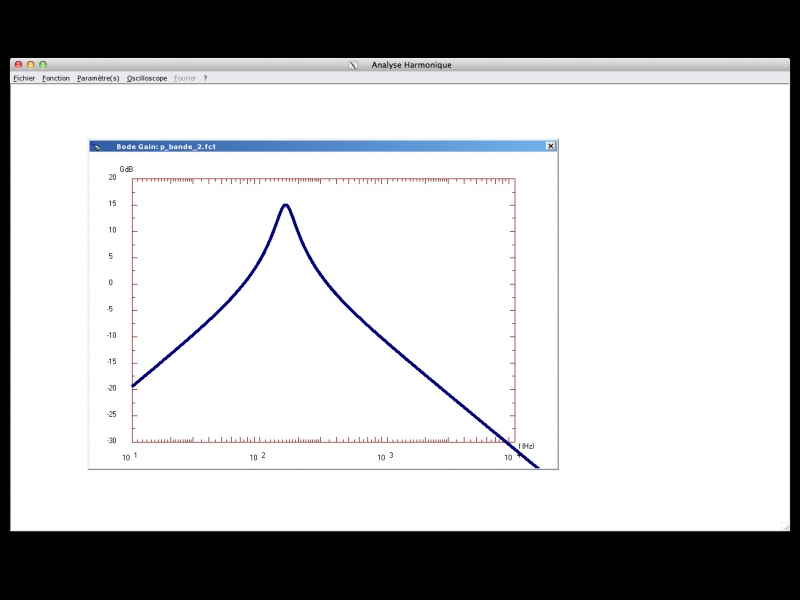This screenshot has height=600, width=800.
Task: Click the 10² label on the frequency axis
Action: click(x=256, y=457)
